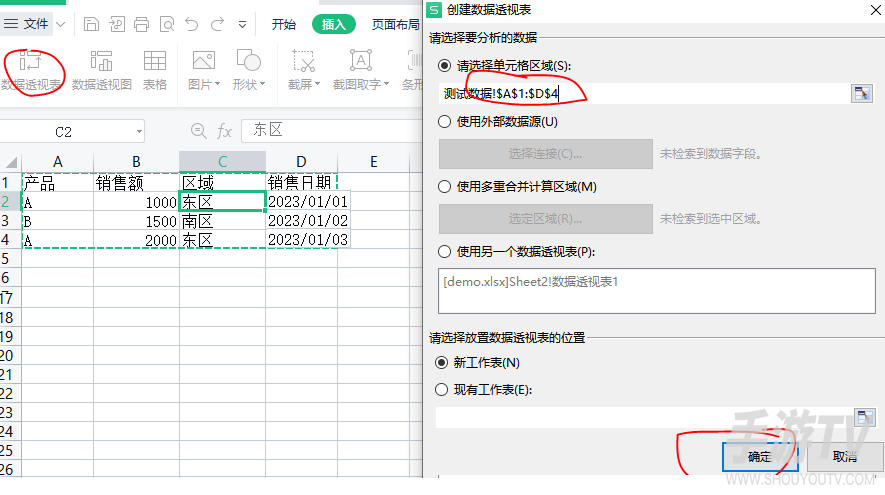
Task: Click the 截屏 screenshot icon
Action: click(x=303, y=60)
